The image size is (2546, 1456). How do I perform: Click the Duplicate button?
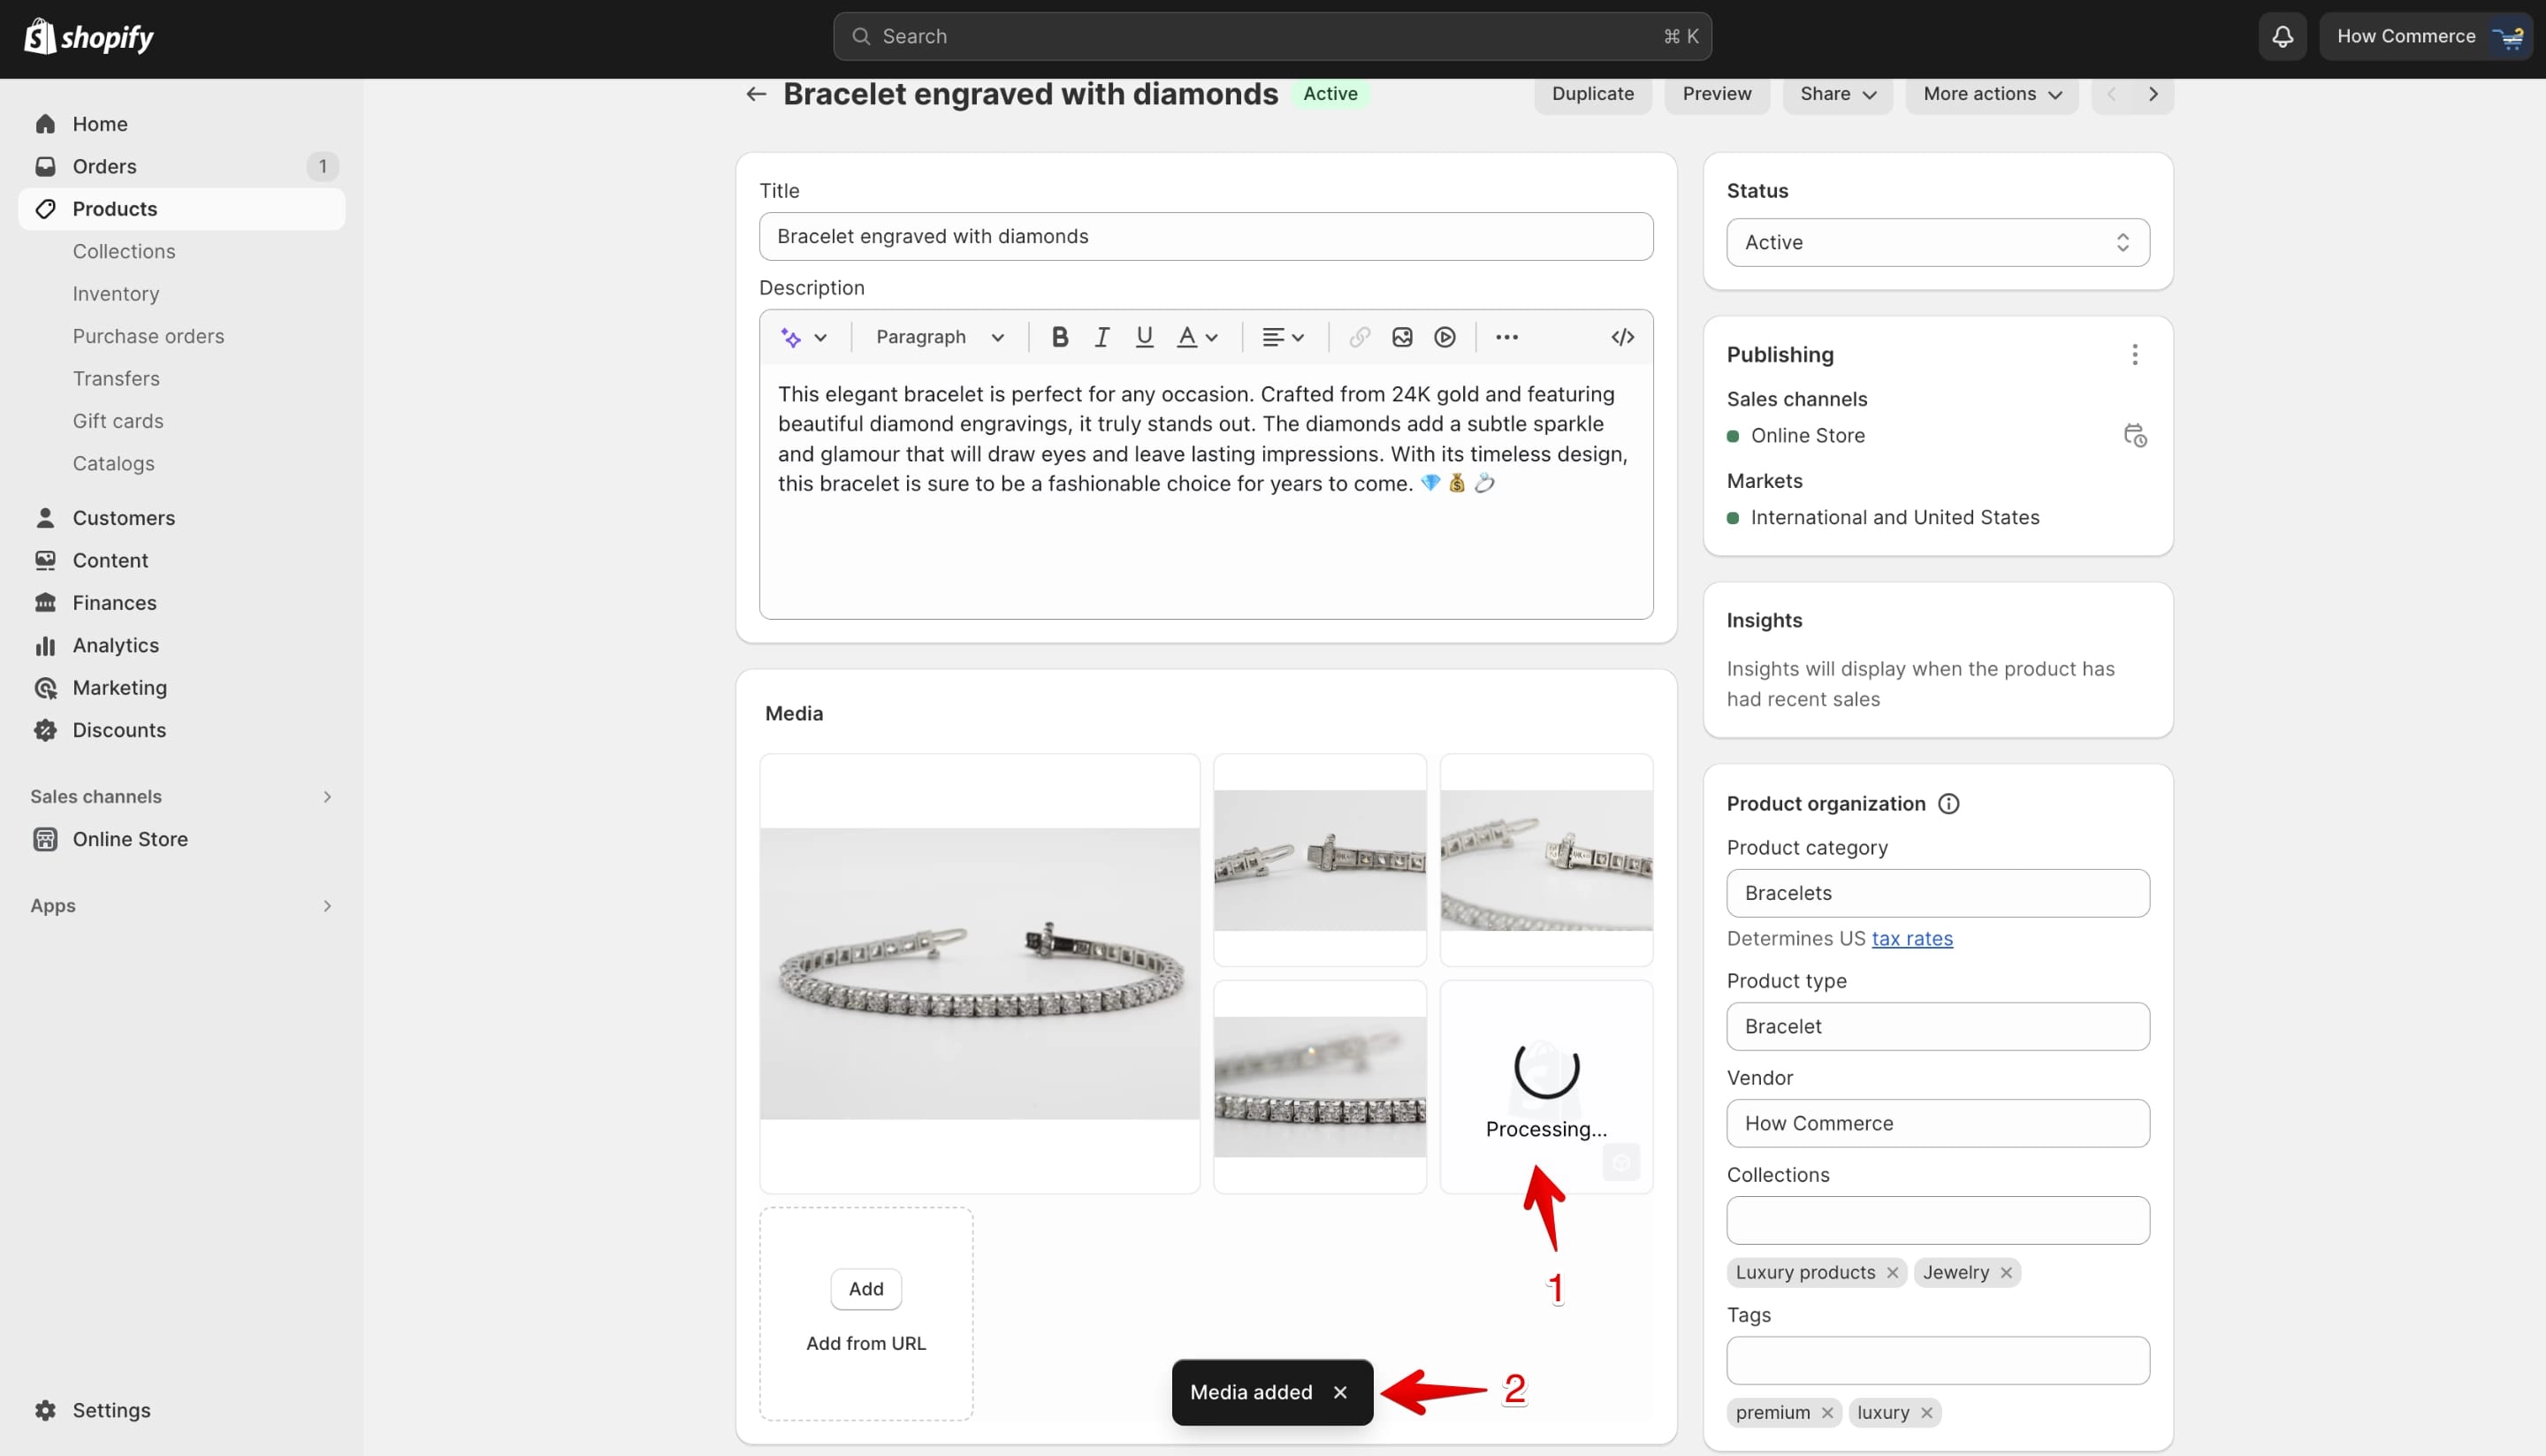click(1592, 94)
